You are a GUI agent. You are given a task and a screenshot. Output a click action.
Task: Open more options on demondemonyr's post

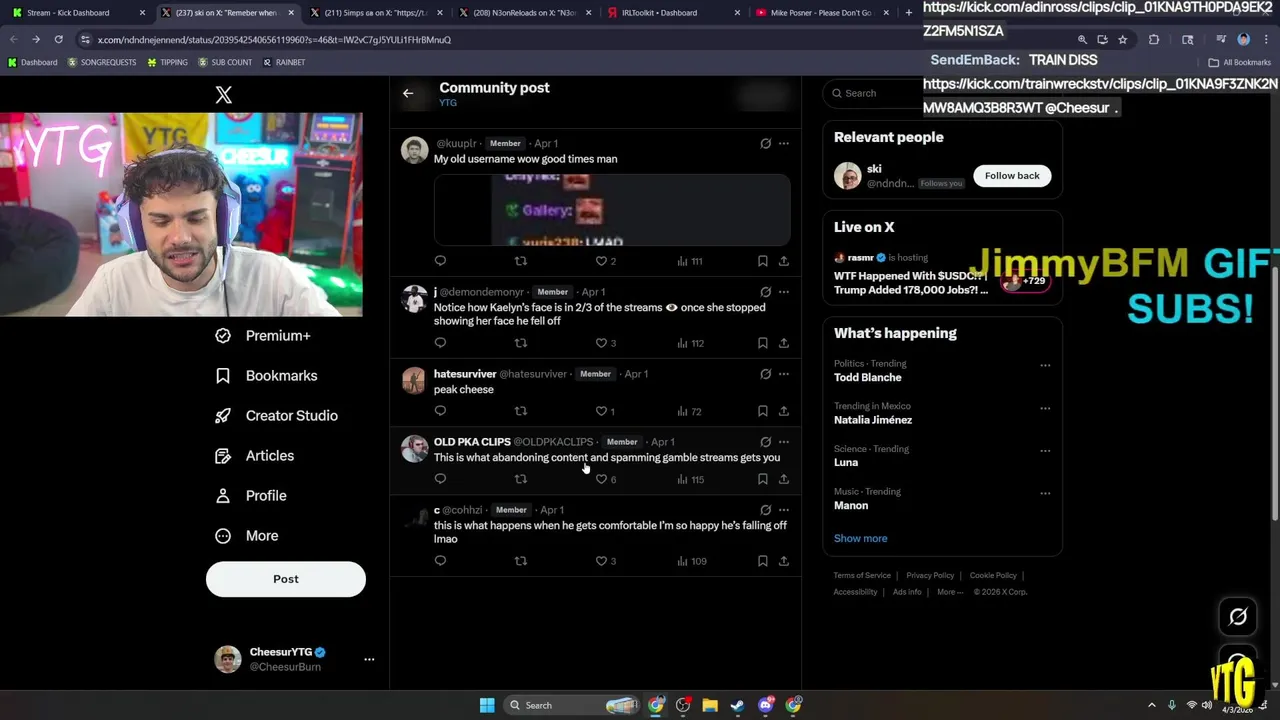click(784, 292)
